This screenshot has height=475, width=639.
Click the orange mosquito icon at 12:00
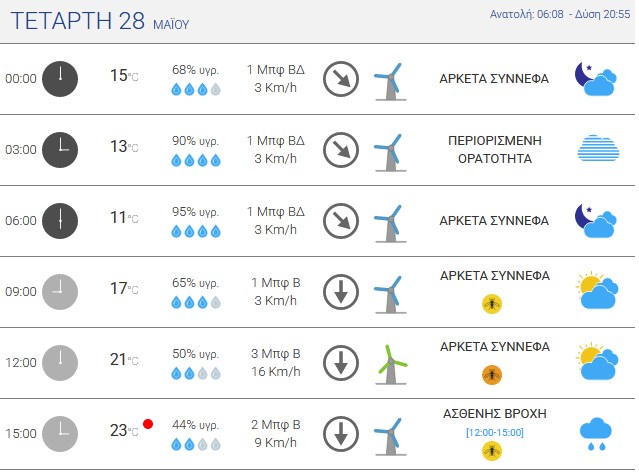click(x=492, y=375)
